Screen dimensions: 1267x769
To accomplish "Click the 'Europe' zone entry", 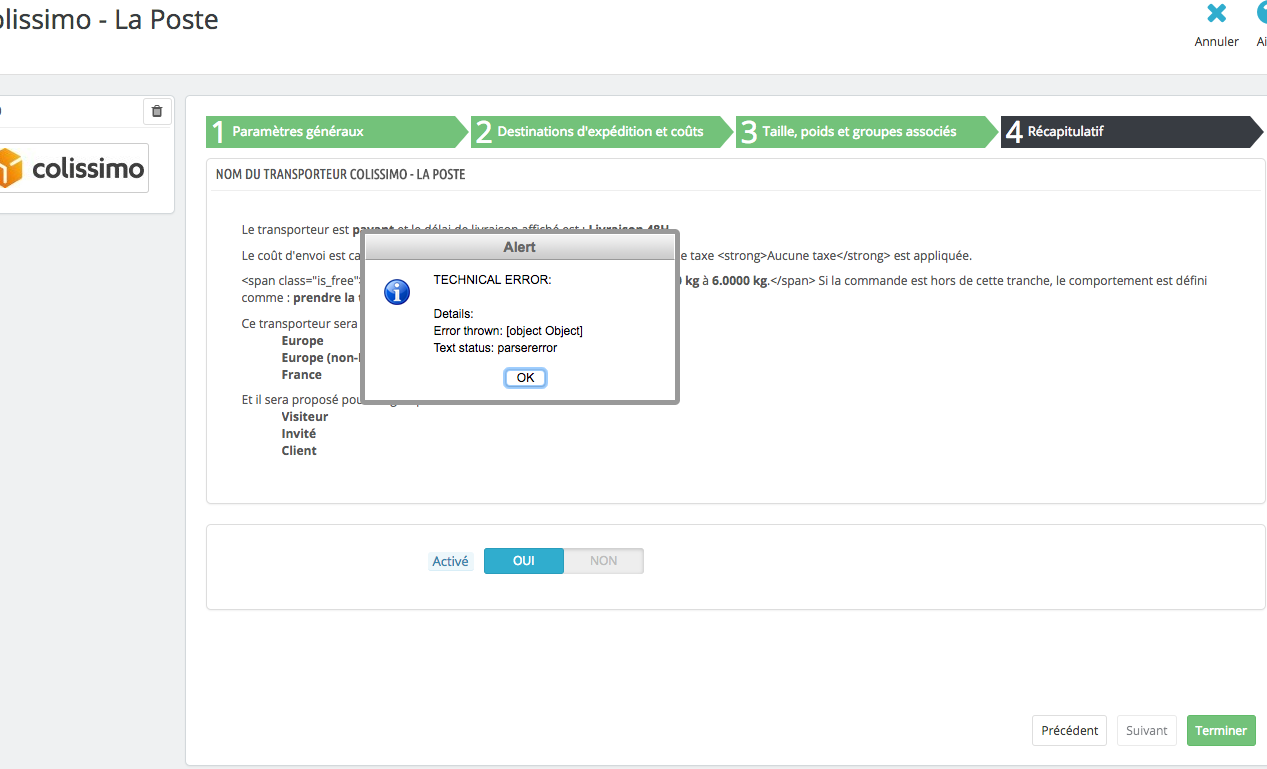I will coord(303,341).
